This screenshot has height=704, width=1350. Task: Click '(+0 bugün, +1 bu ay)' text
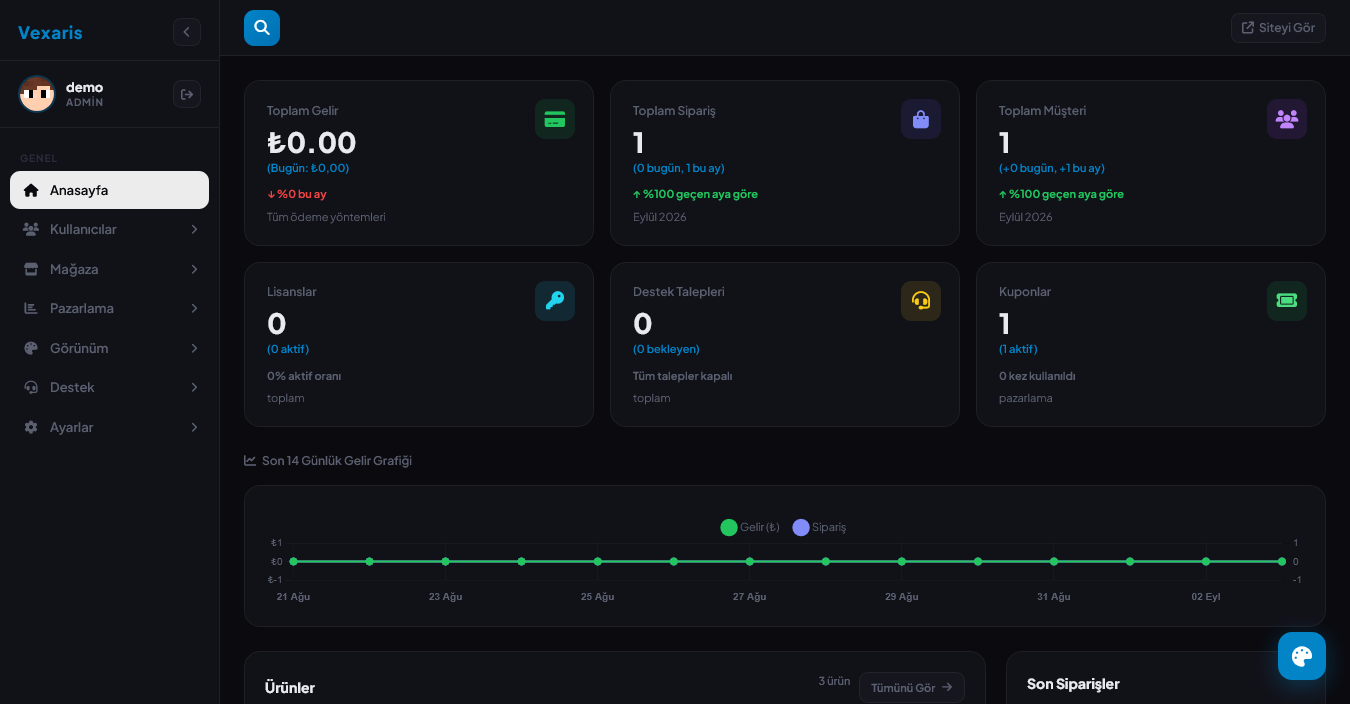point(1052,168)
